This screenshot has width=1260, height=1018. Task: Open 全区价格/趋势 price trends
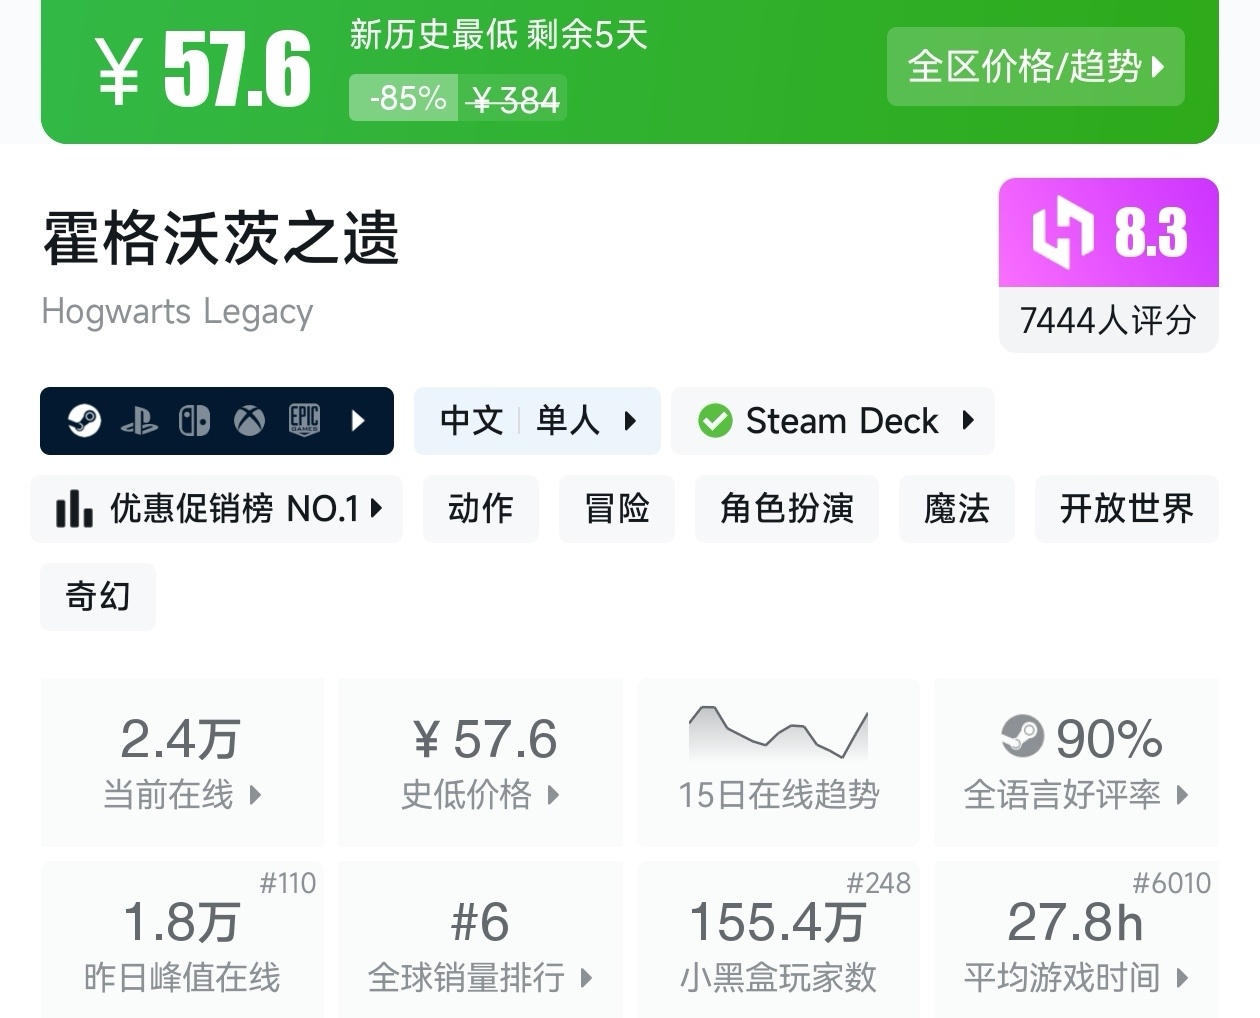[1035, 67]
